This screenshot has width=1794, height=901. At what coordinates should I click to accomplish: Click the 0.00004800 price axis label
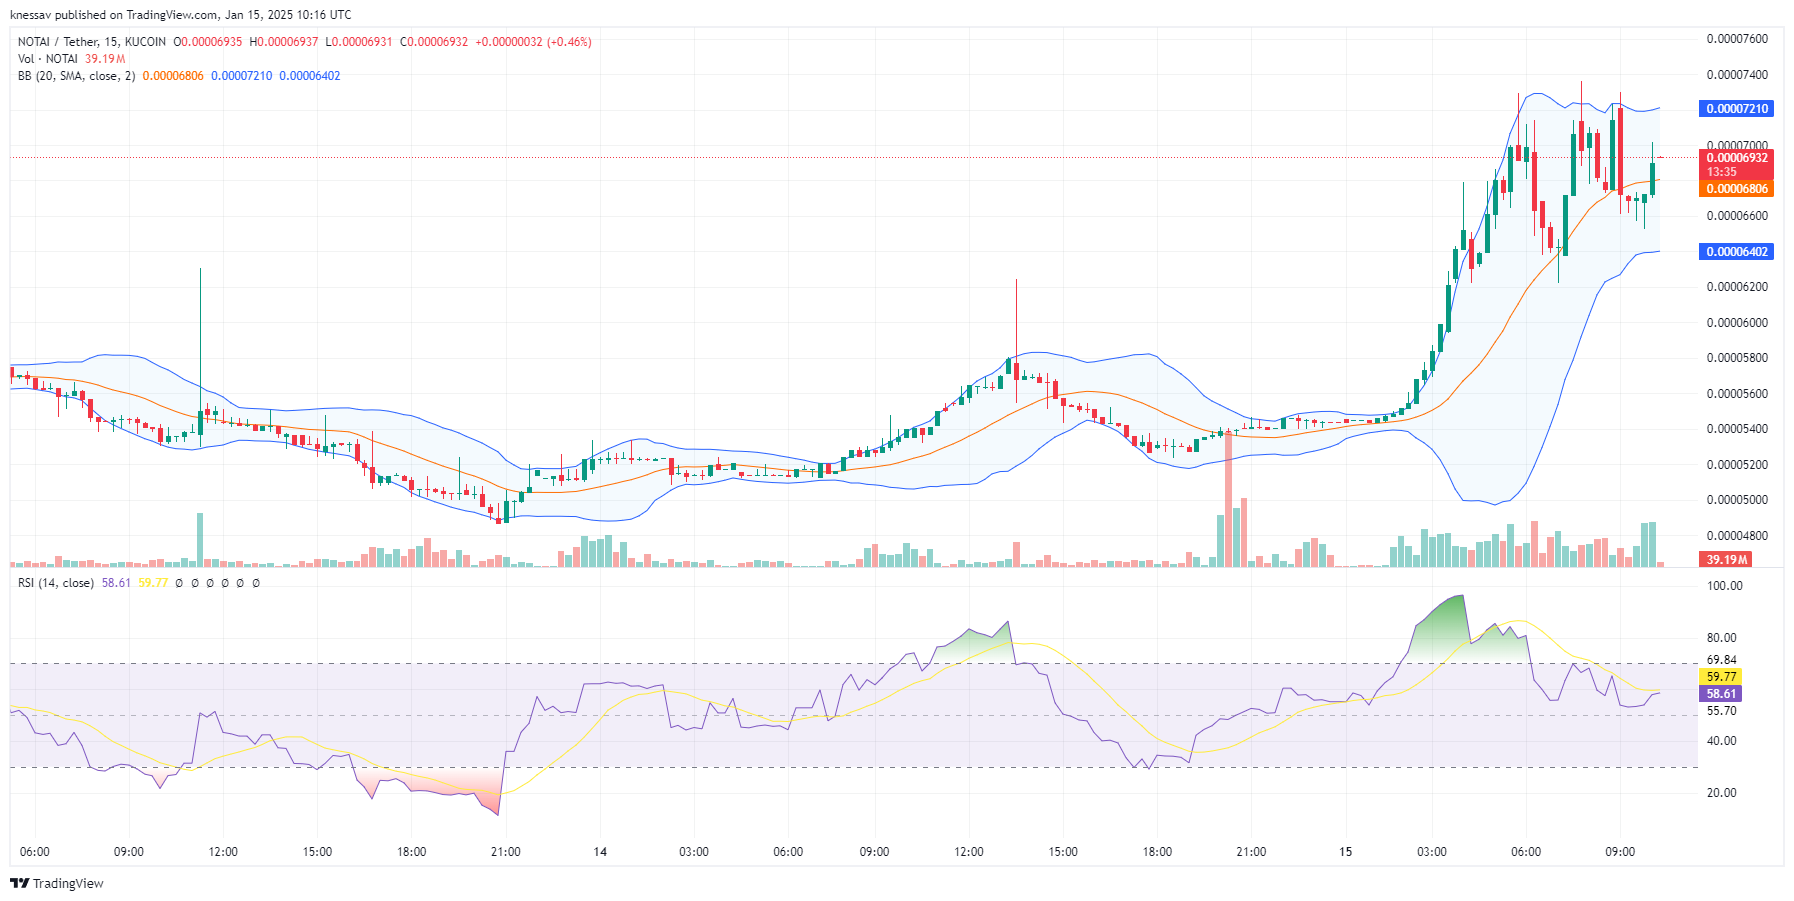click(x=1737, y=536)
